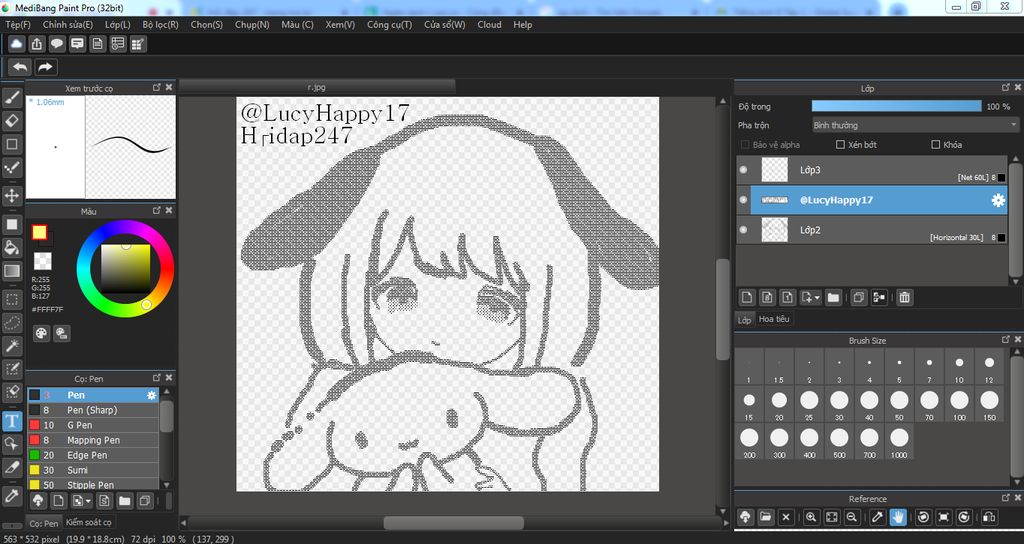This screenshot has height=544, width=1024.
Task: Select the Eraser tool
Action: (x=12, y=121)
